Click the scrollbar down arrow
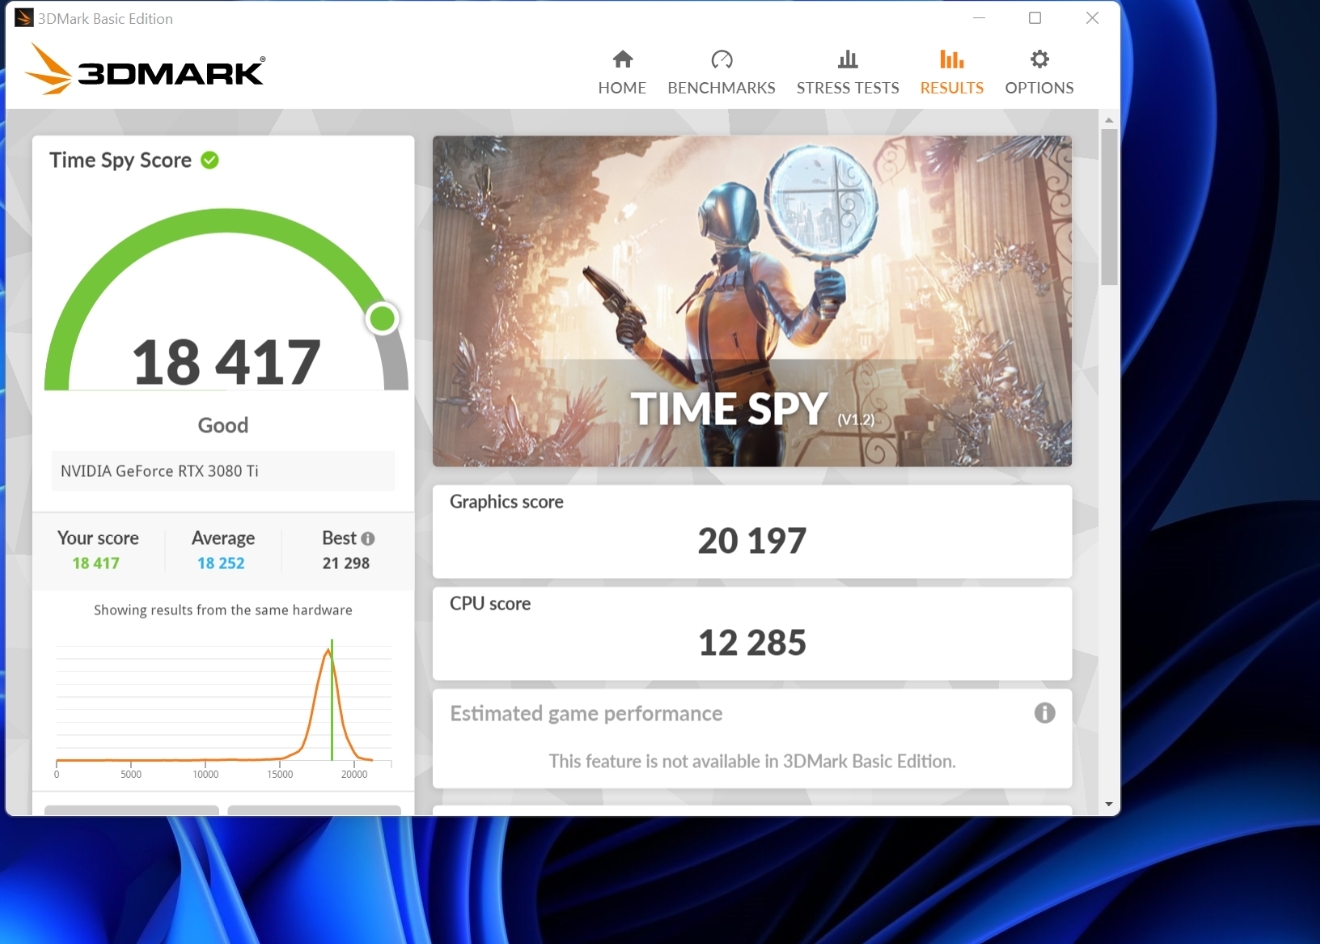Image resolution: width=1320 pixels, height=944 pixels. pyautogui.click(x=1109, y=804)
